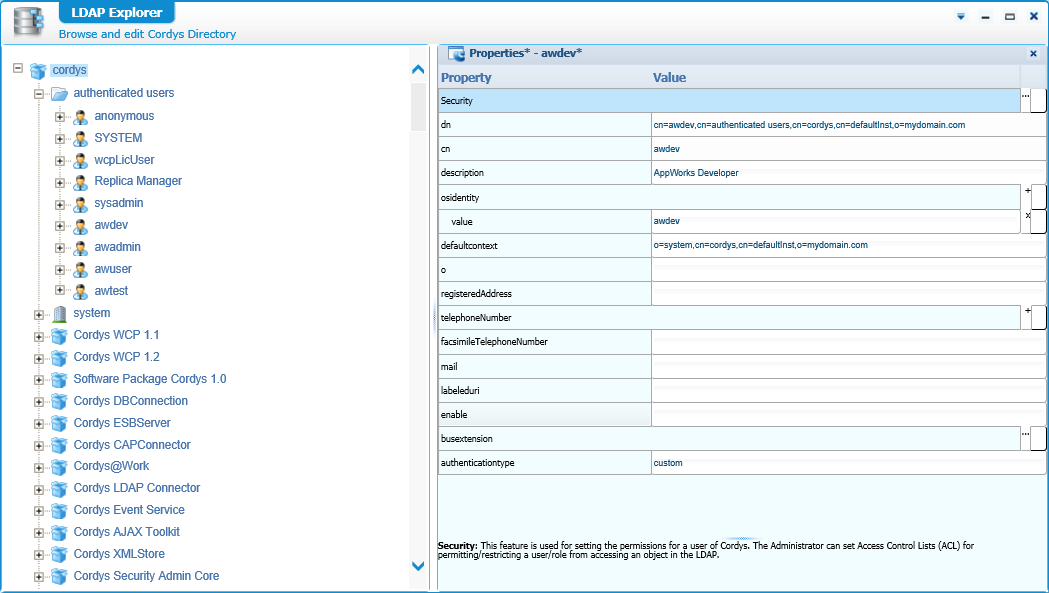Click the Replica Manager user icon
The image size is (1049, 593).
(80, 182)
